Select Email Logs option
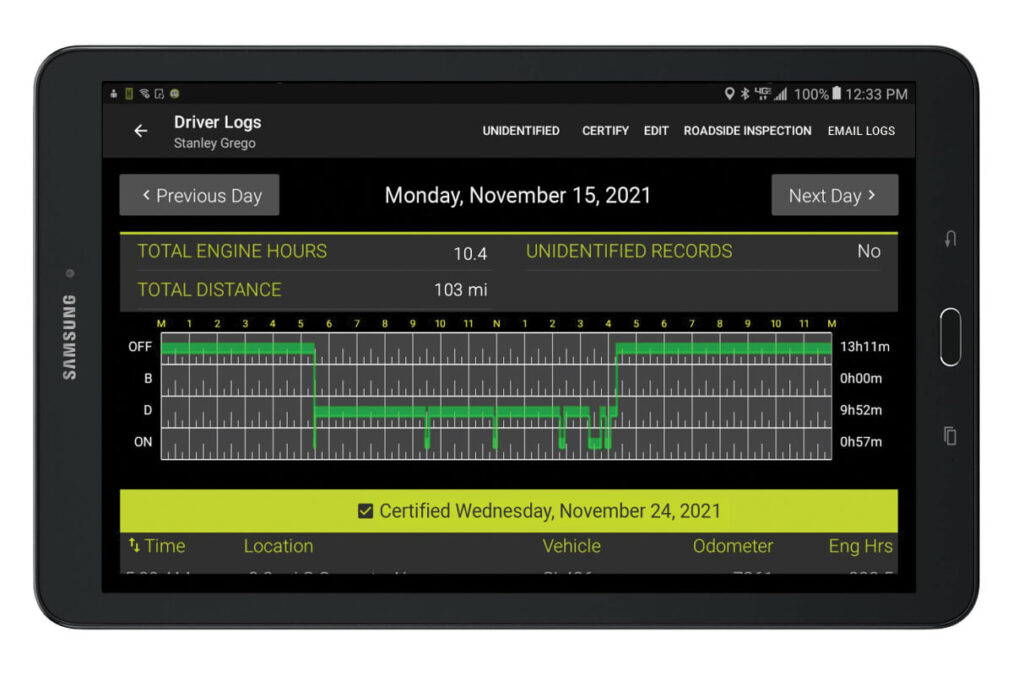The width and height of the screenshot is (1013, 675). pos(861,131)
